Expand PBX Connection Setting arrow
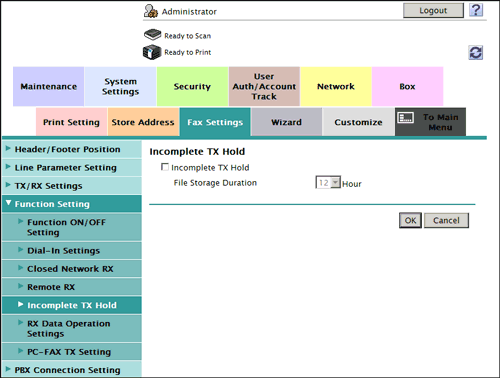The height and width of the screenshot is (378, 500). point(8,369)
